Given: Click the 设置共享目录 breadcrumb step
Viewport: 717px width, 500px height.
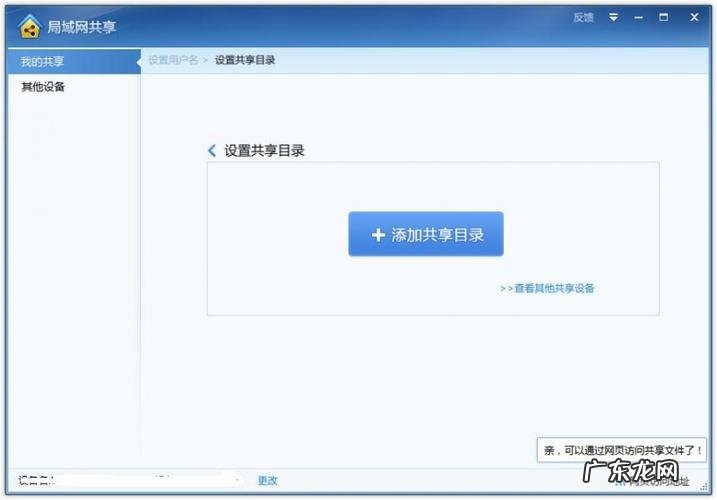Looking at the screenshot, I should pyautogui.click(x=245, y=60).
